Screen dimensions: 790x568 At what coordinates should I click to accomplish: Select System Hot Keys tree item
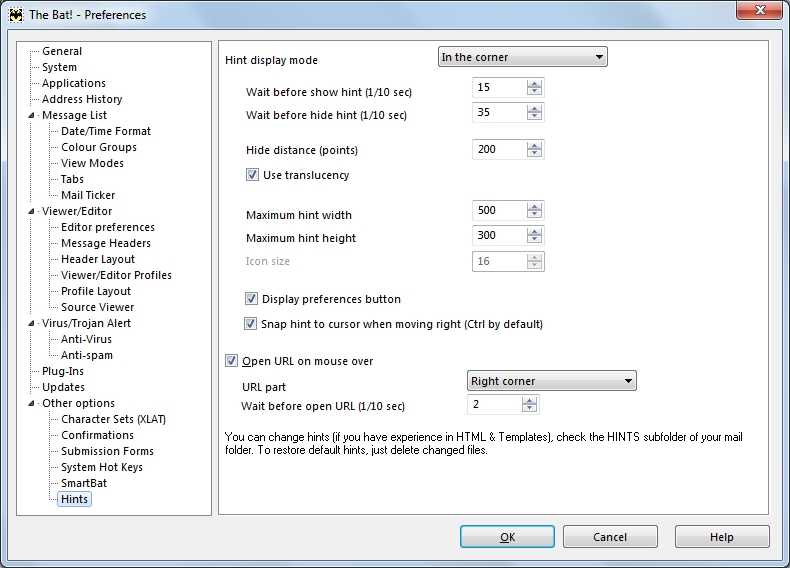101,467
